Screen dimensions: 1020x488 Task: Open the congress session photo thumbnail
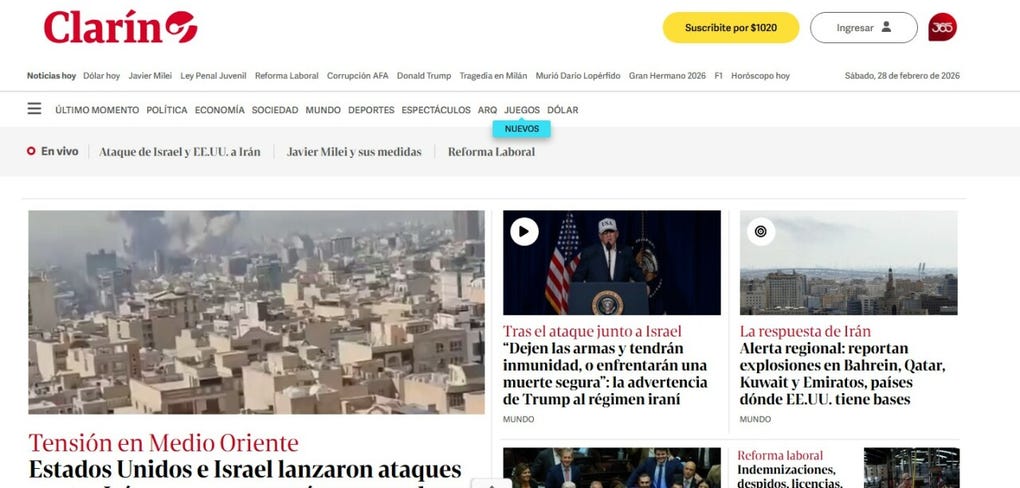tap(611, 468)
